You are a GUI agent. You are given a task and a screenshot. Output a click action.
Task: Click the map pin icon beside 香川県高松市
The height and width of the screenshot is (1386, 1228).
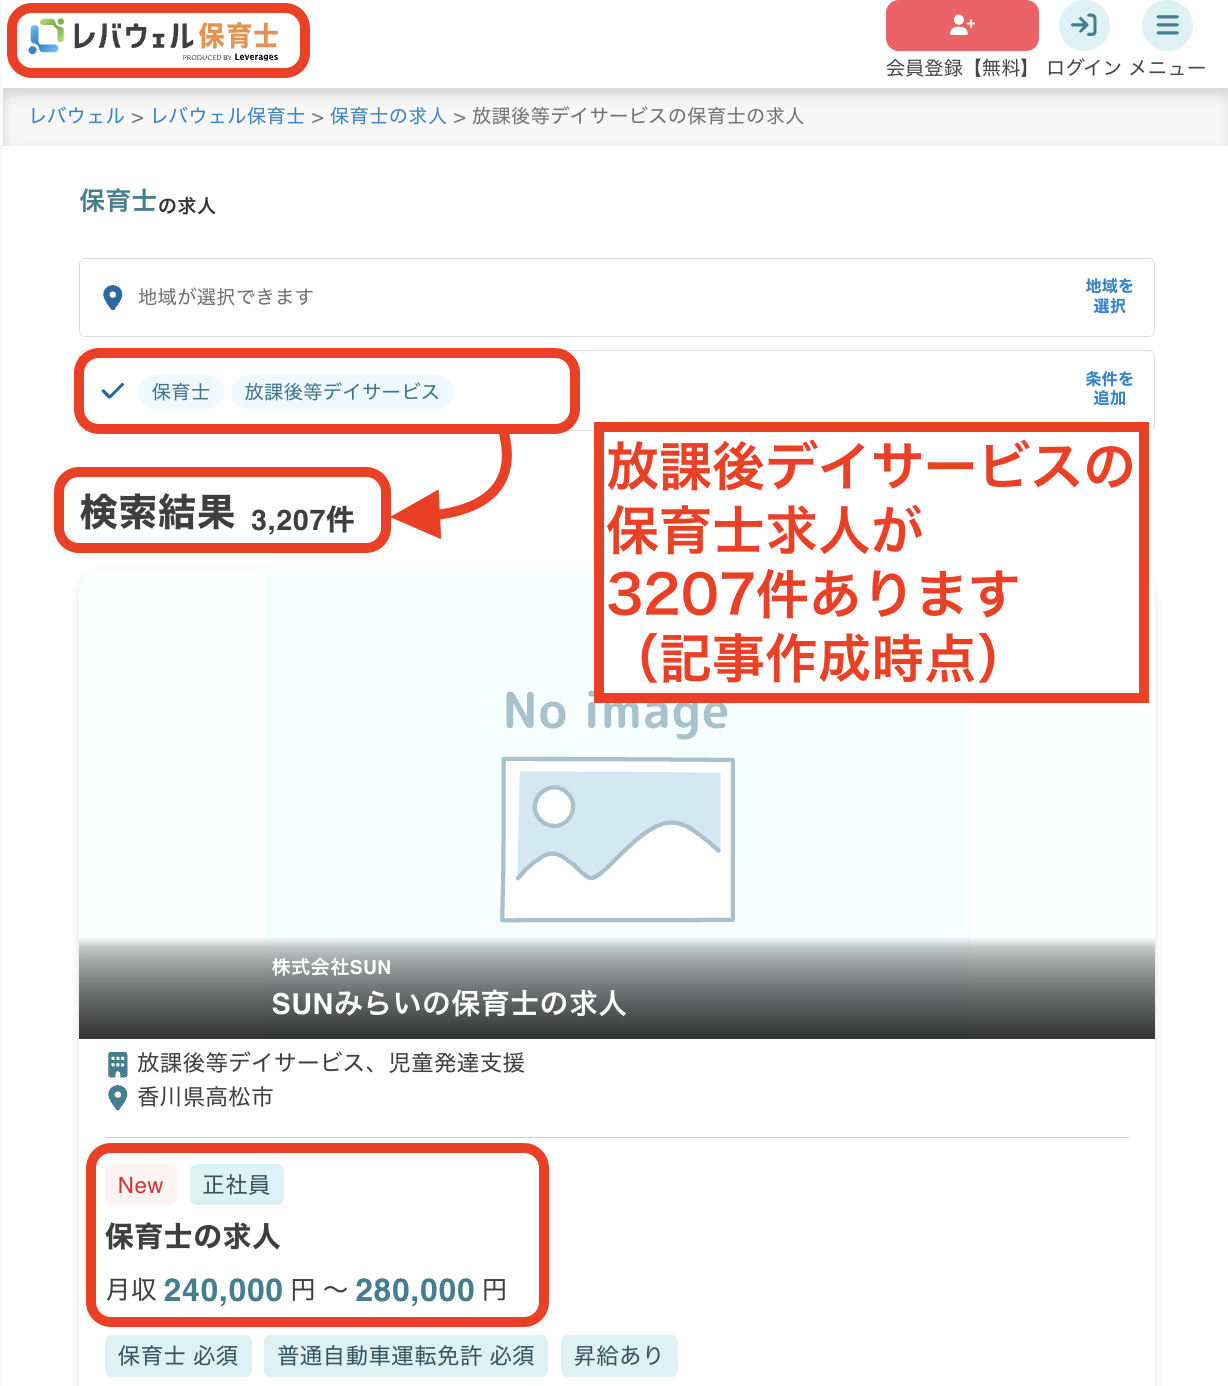117,1098
